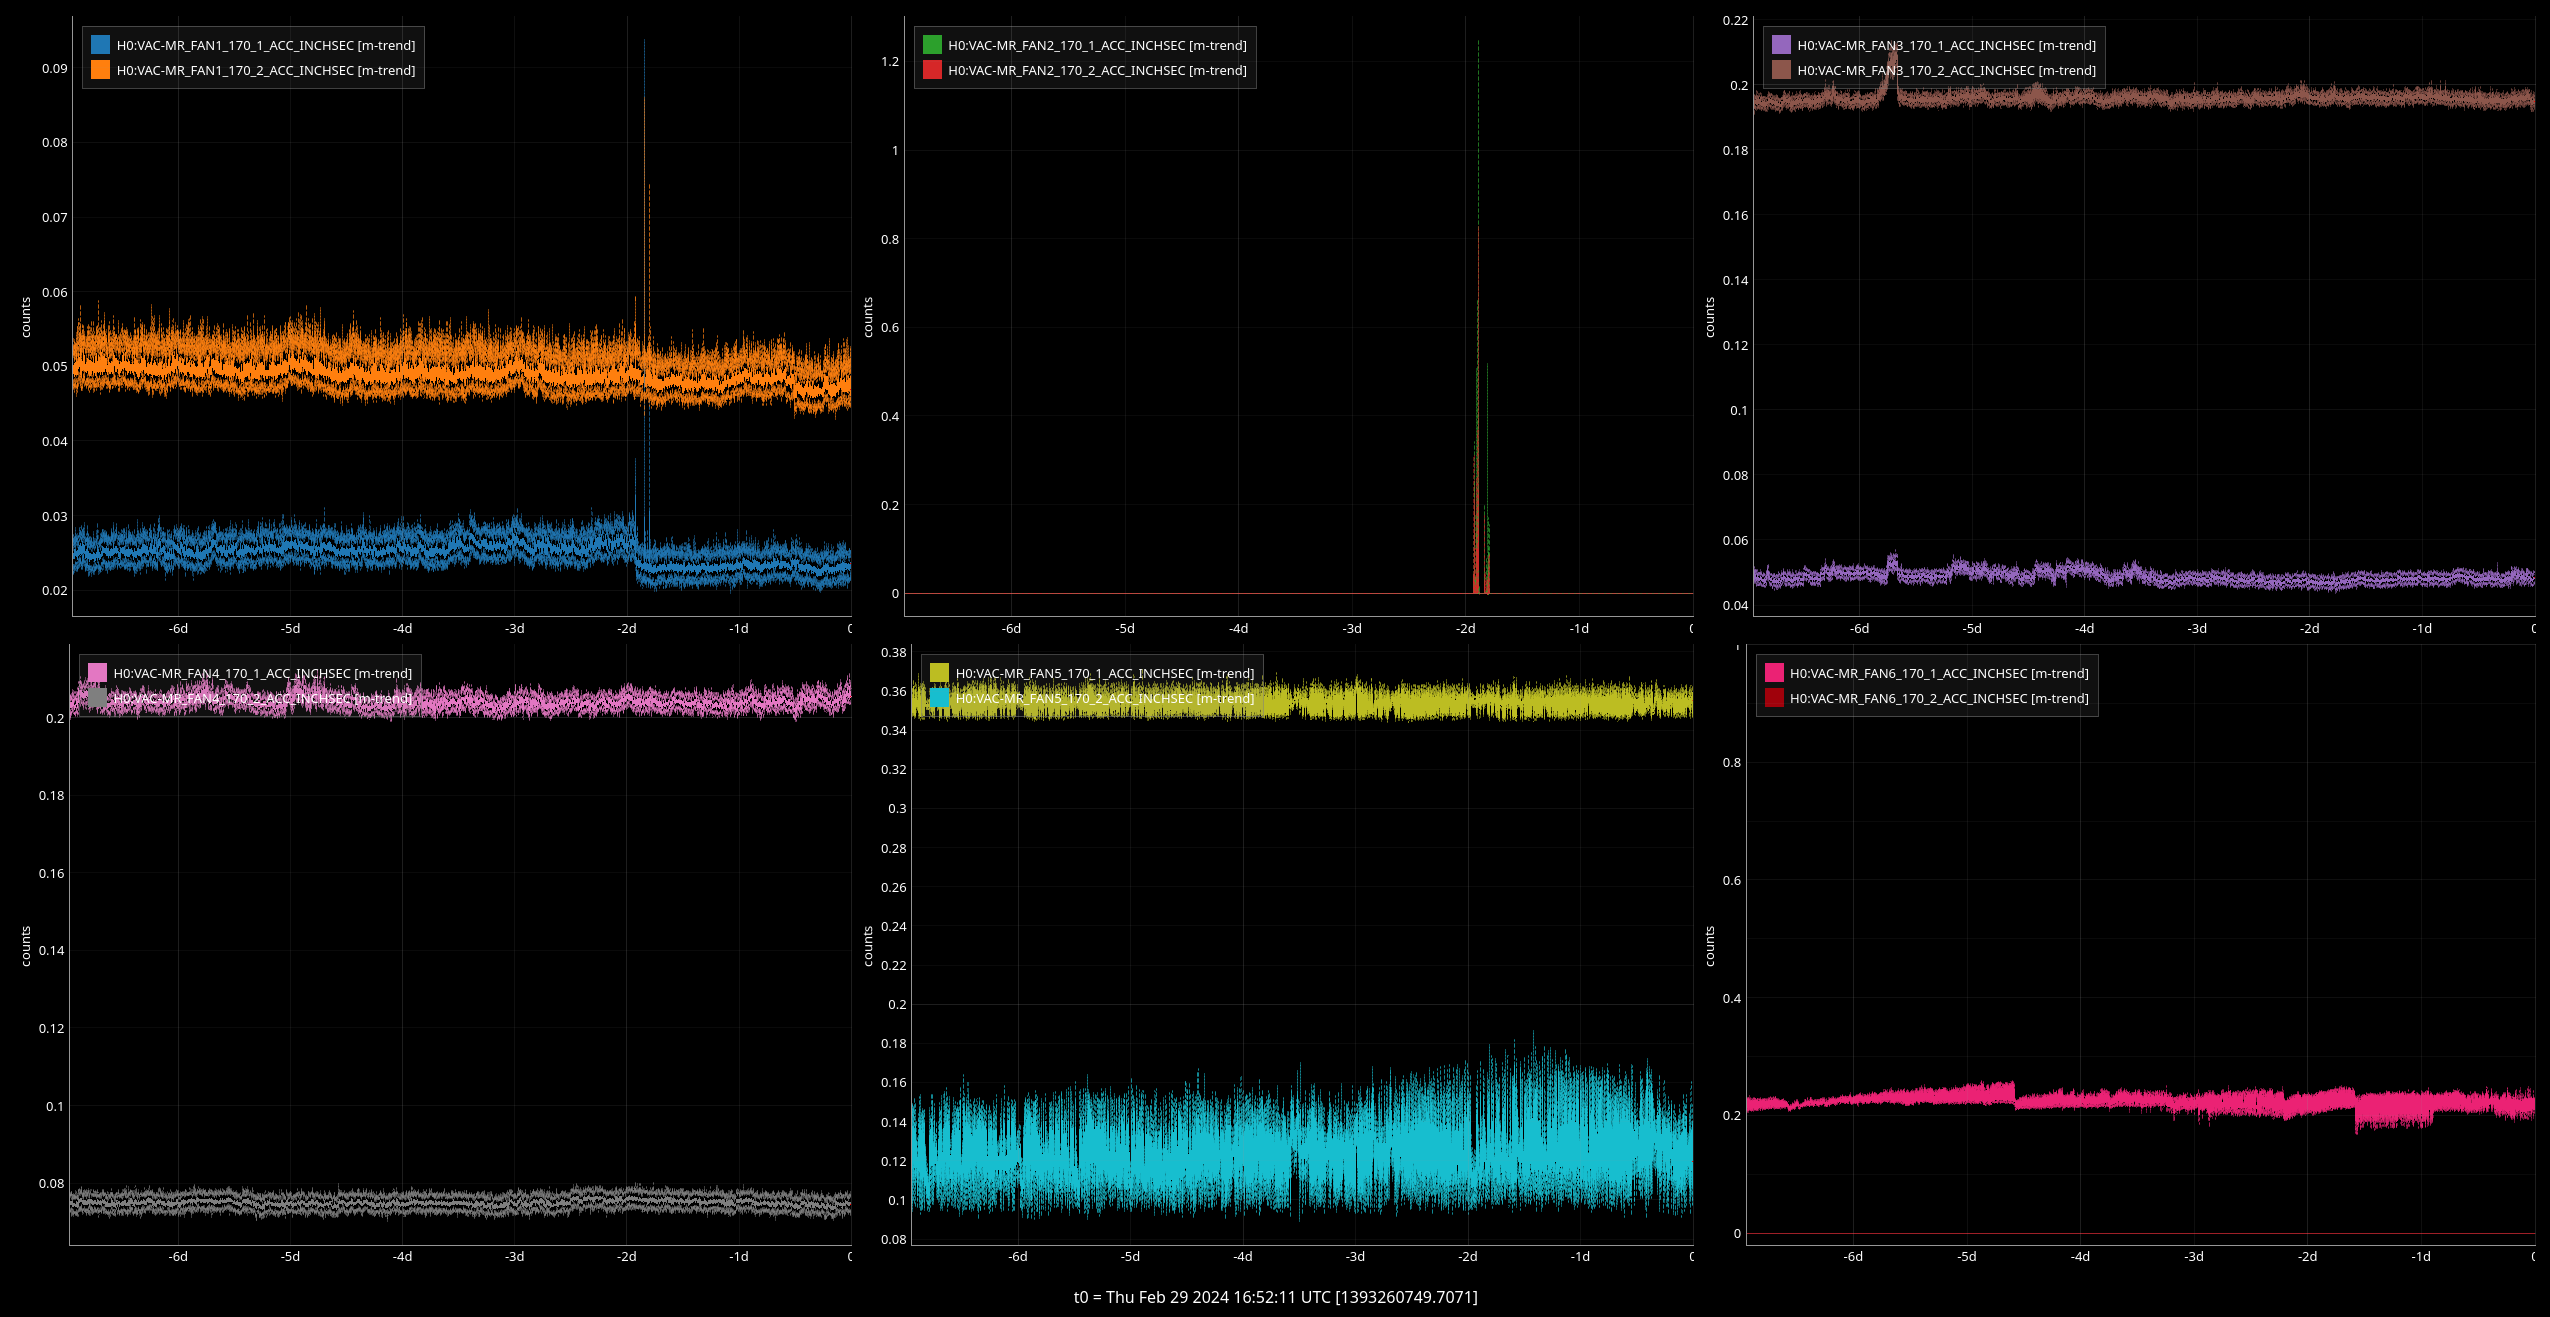Click the H0:VAC-MR_FAN2_170_2_ACC_INCHSEC legend text
Image resolution: width=2550 pixels, height=1317 pixels.
[x=1097, y=70]
